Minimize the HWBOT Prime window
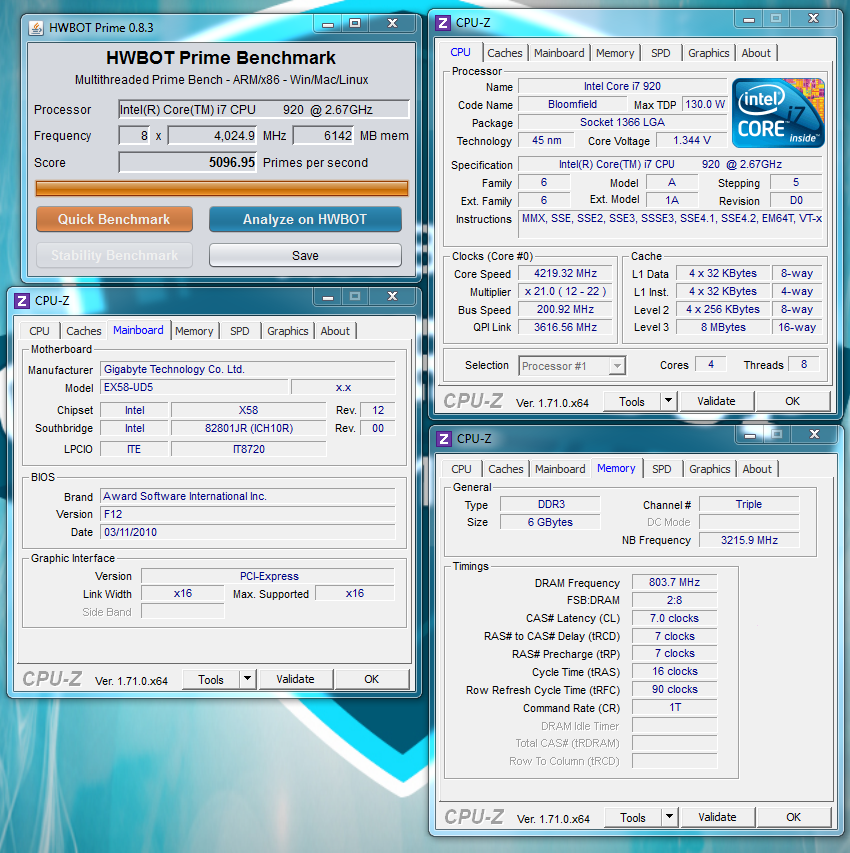The image size is (850, 853). click(328, 24)
